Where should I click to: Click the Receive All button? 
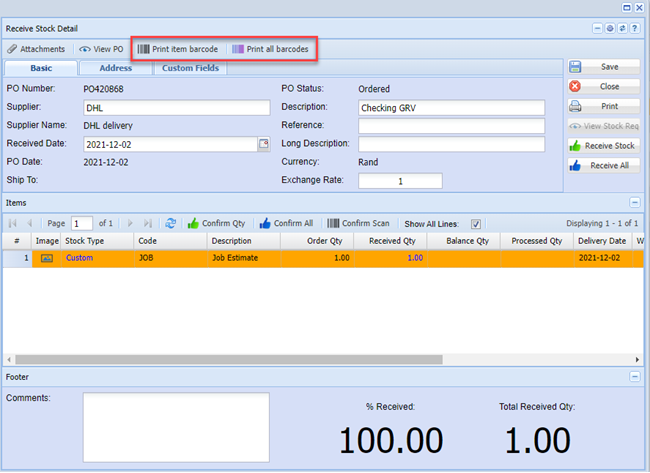tap(604, 165)
